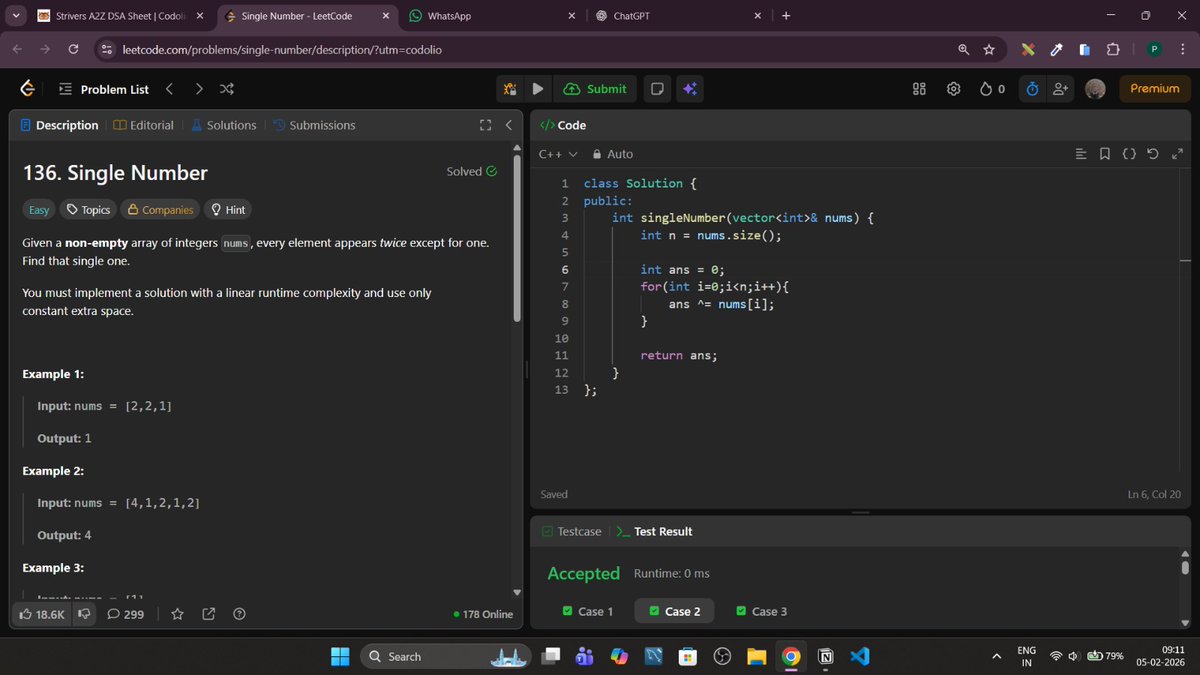Like the problem thumbs up
Image resolution: width=1200 pixels, height=675 pixels.
42,614
